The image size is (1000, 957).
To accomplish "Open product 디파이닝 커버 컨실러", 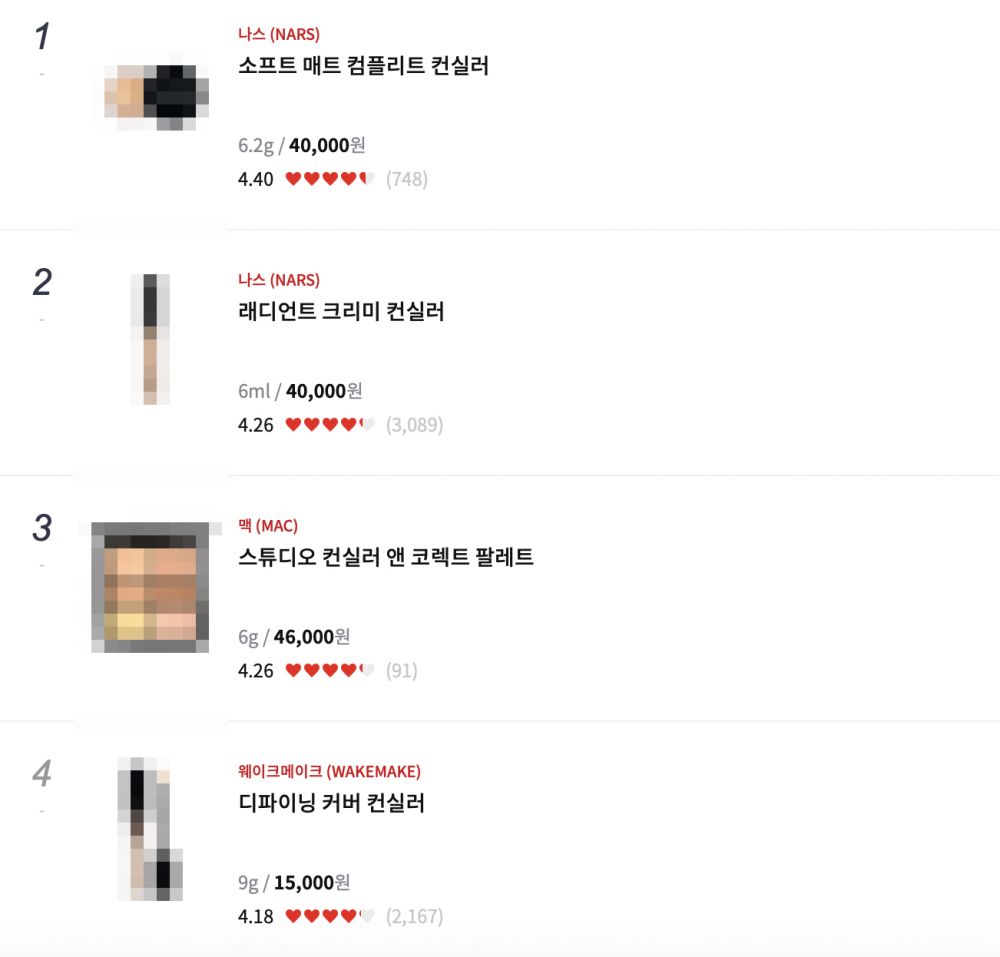I will tap(331, 803).
